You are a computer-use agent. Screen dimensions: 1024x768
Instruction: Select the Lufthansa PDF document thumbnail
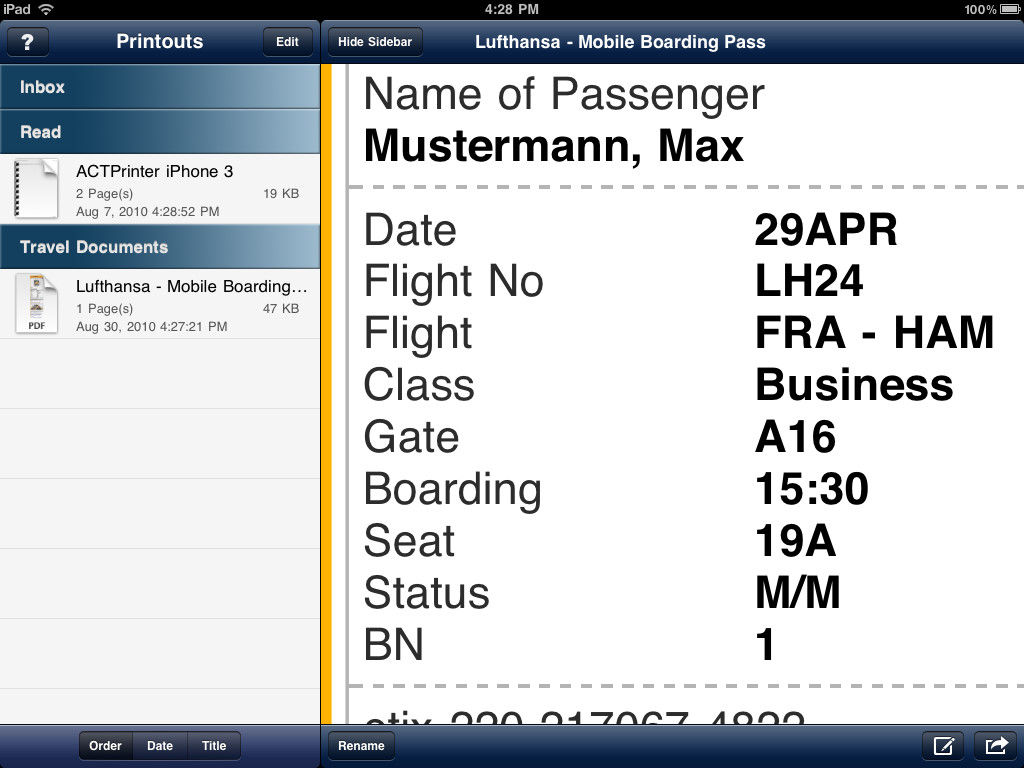(37, 304)
